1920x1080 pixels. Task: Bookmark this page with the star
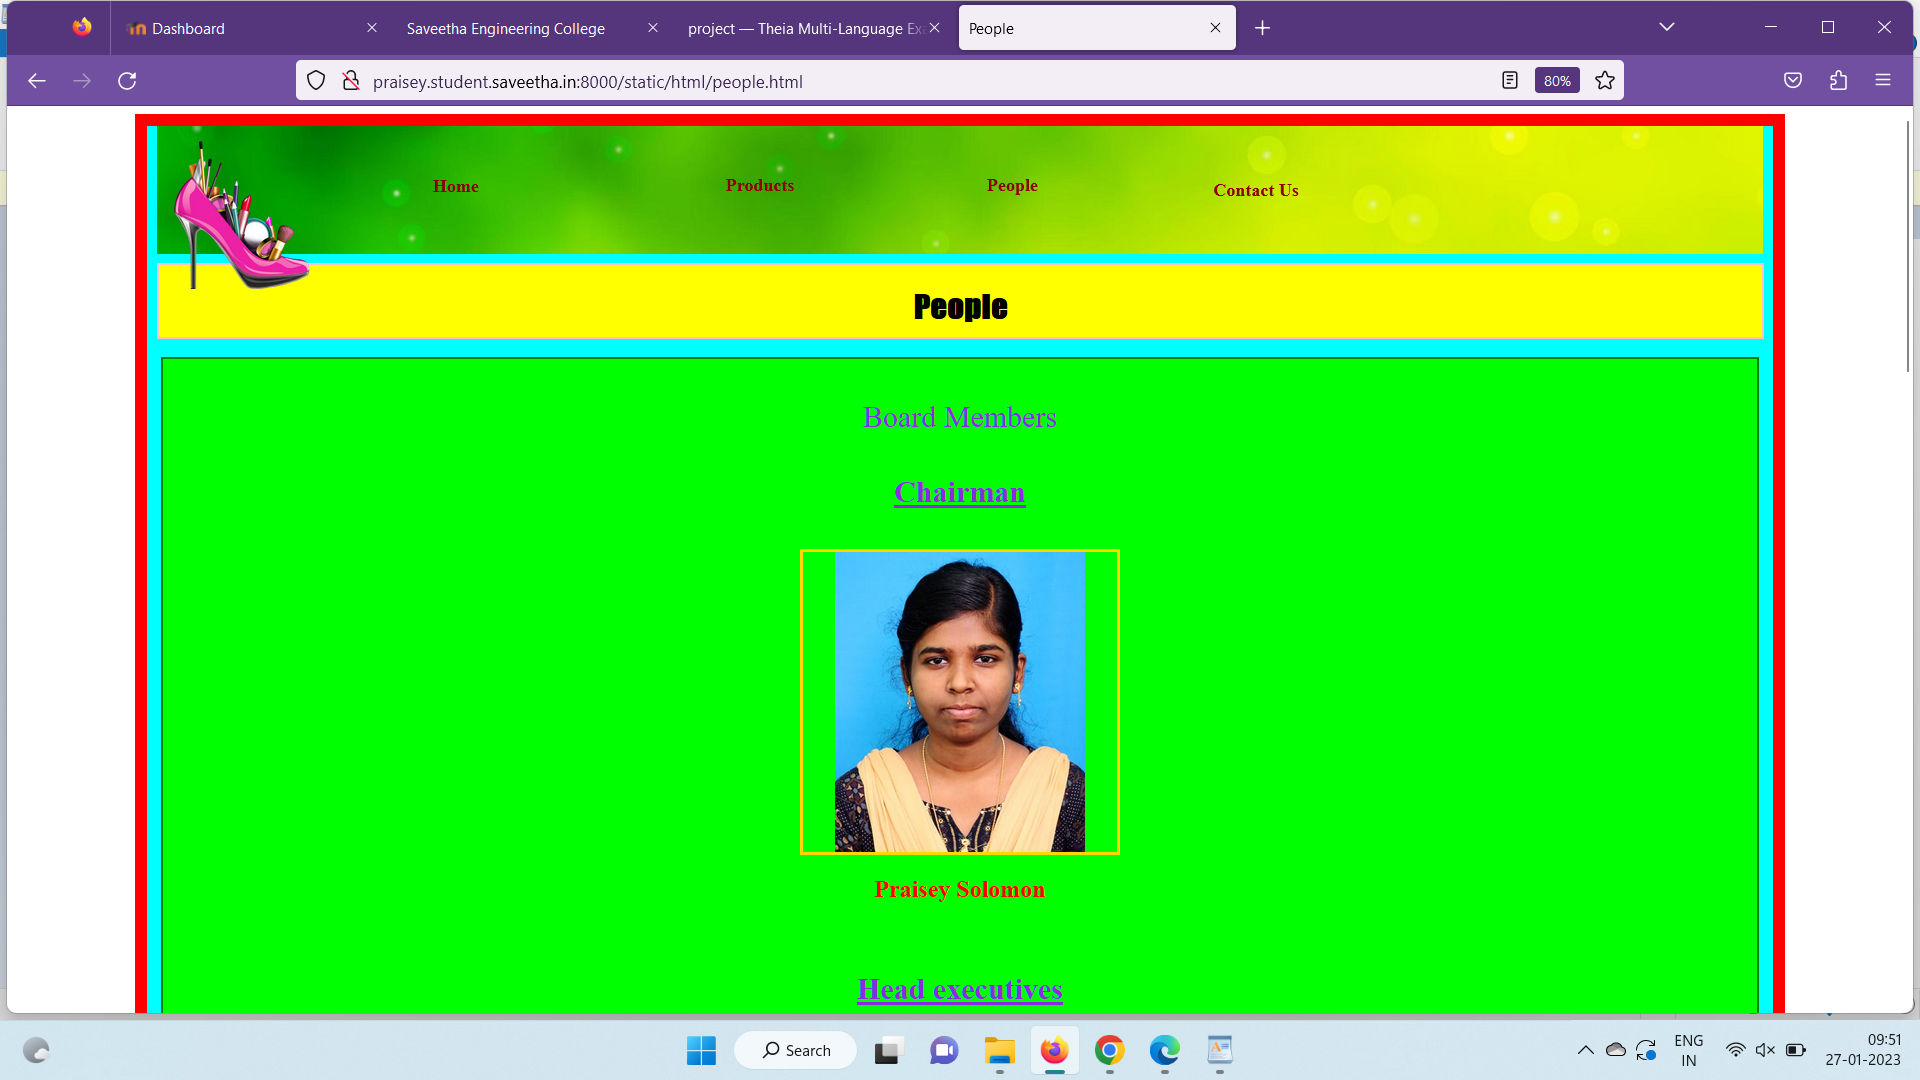click(x=1604, y=80)
